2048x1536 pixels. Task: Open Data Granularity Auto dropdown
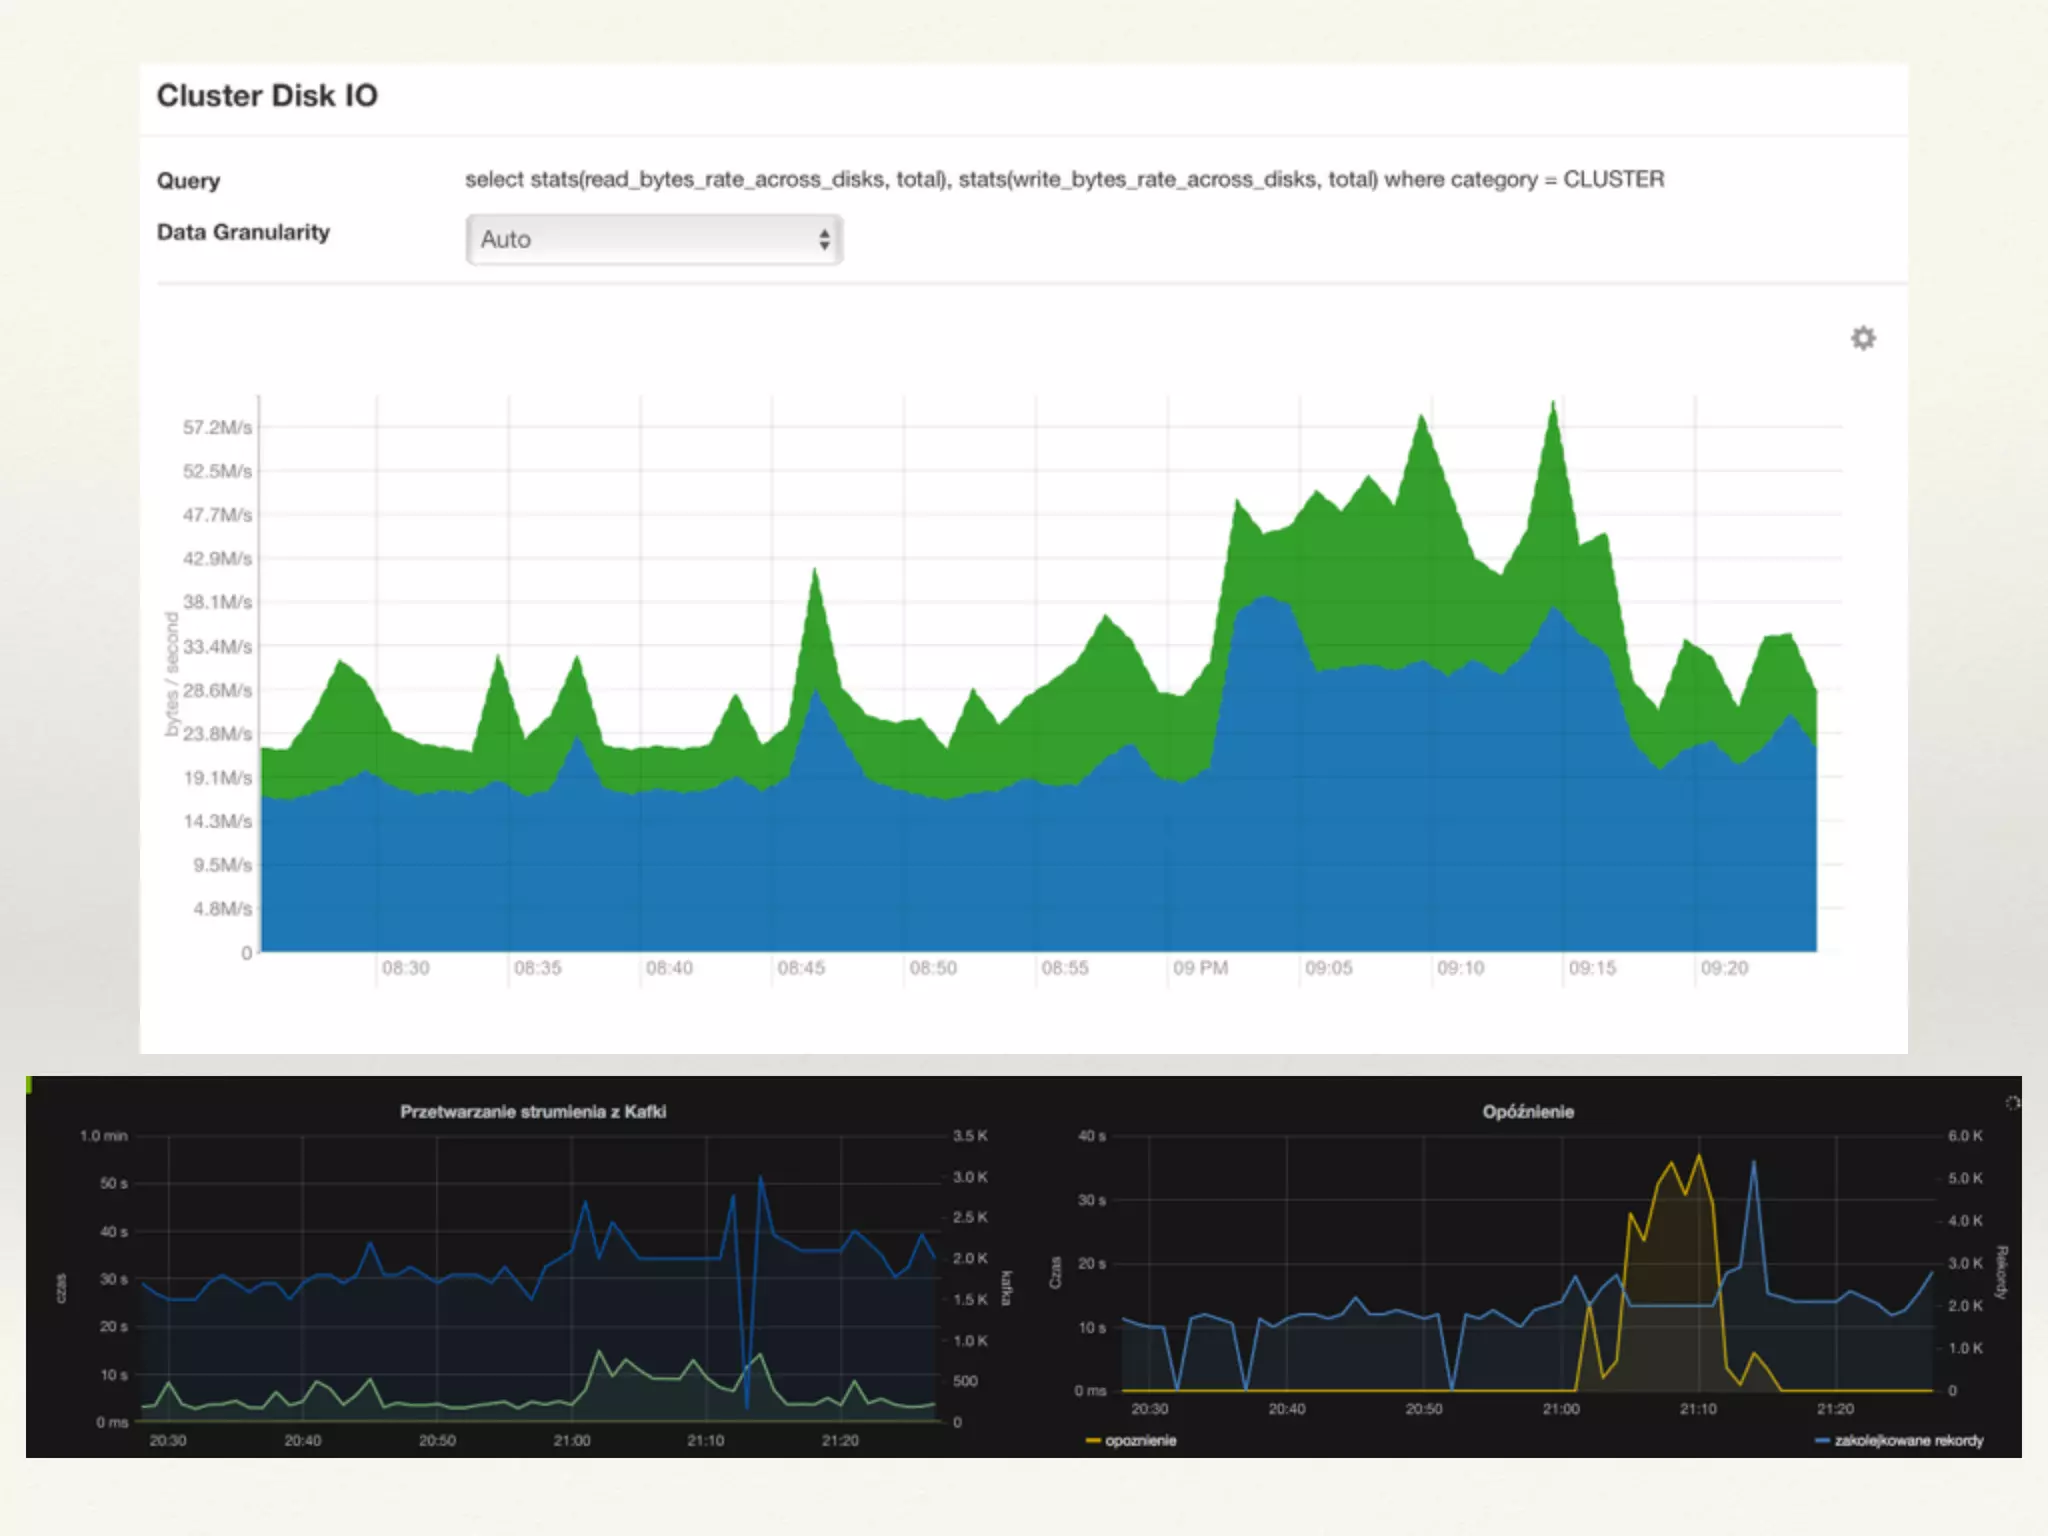(x=653, y=240)
